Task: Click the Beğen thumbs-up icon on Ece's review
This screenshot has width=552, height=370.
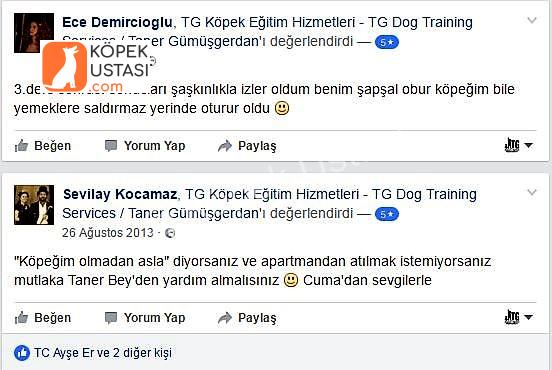Action: [x=21, y=145]
